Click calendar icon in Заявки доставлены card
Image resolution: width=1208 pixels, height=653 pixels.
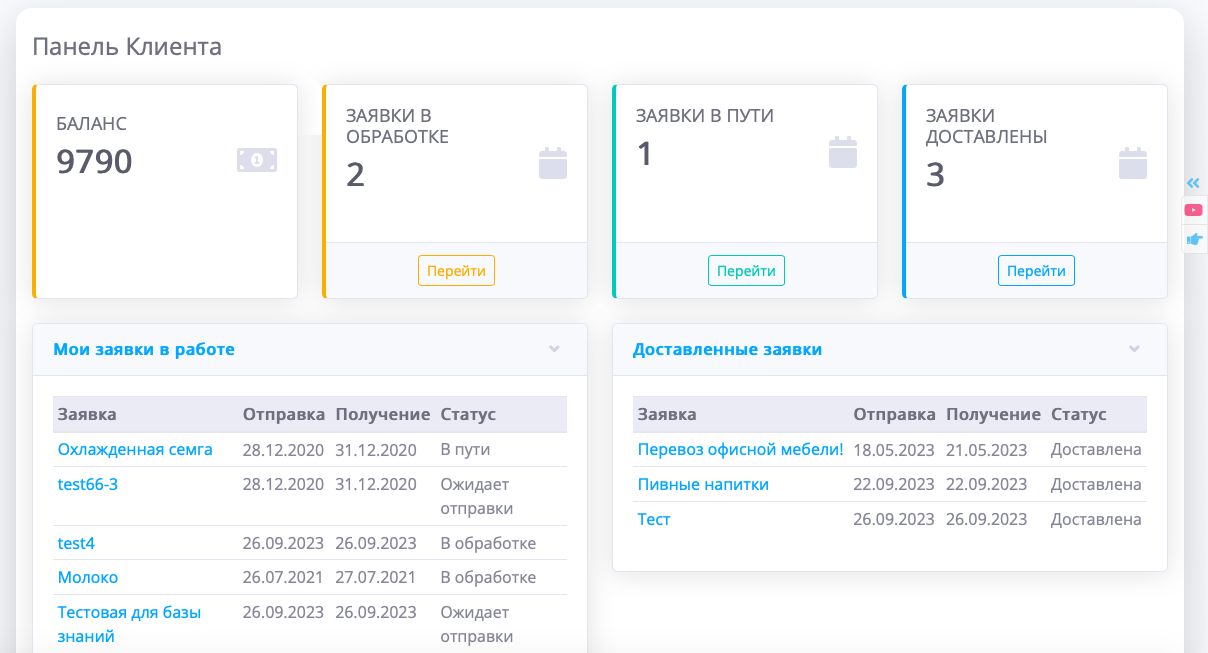(x=1133, y=163)
